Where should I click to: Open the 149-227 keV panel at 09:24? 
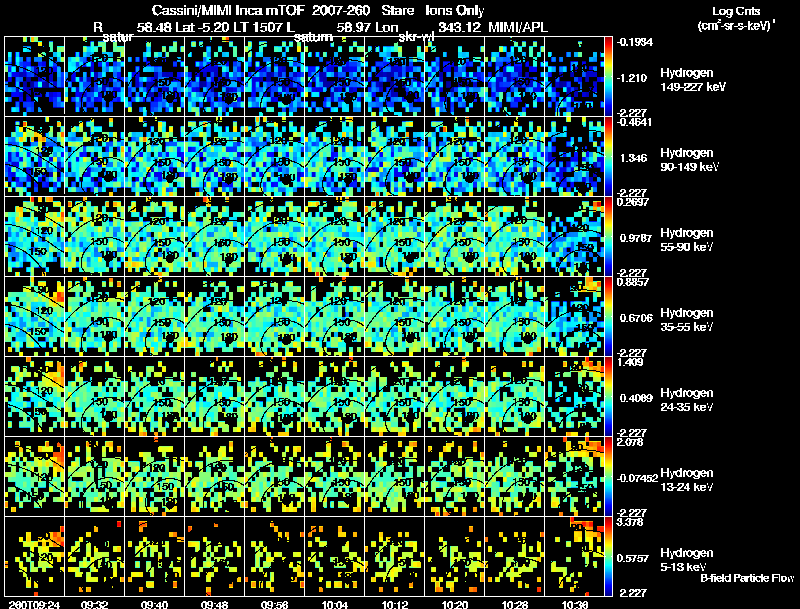35,77
